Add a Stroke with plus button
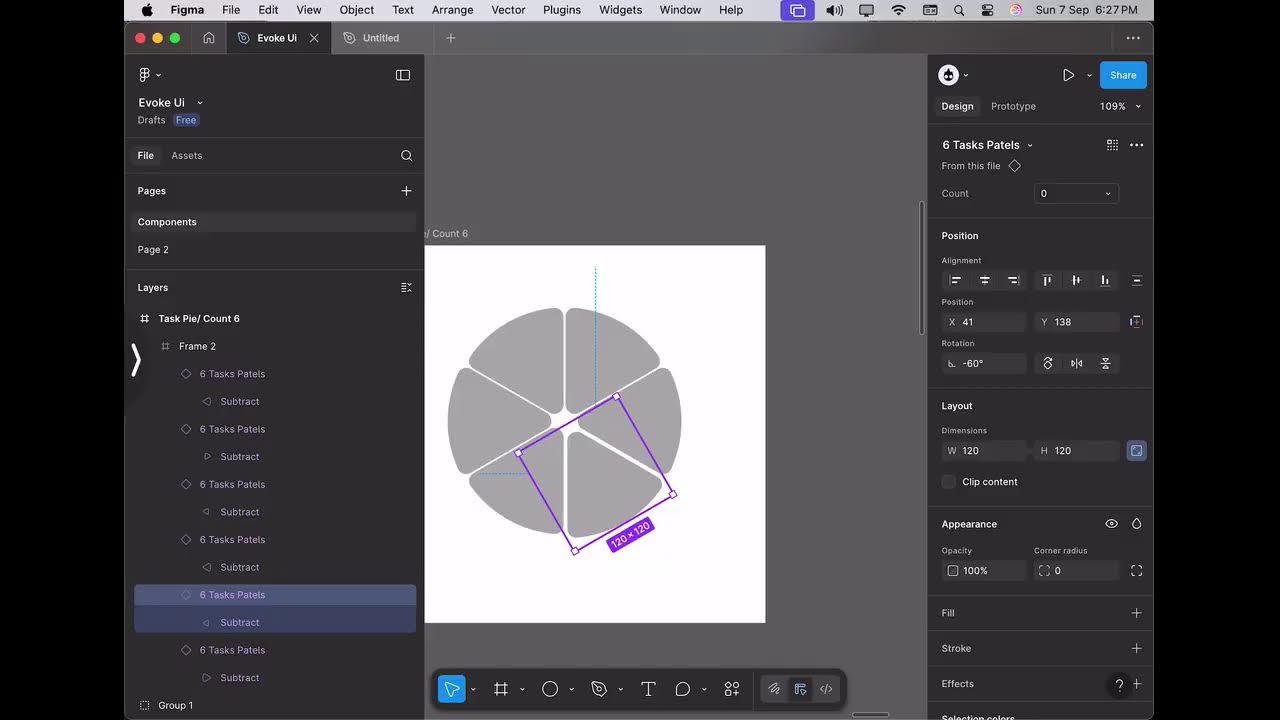1280x720 pixels. 1136,649
